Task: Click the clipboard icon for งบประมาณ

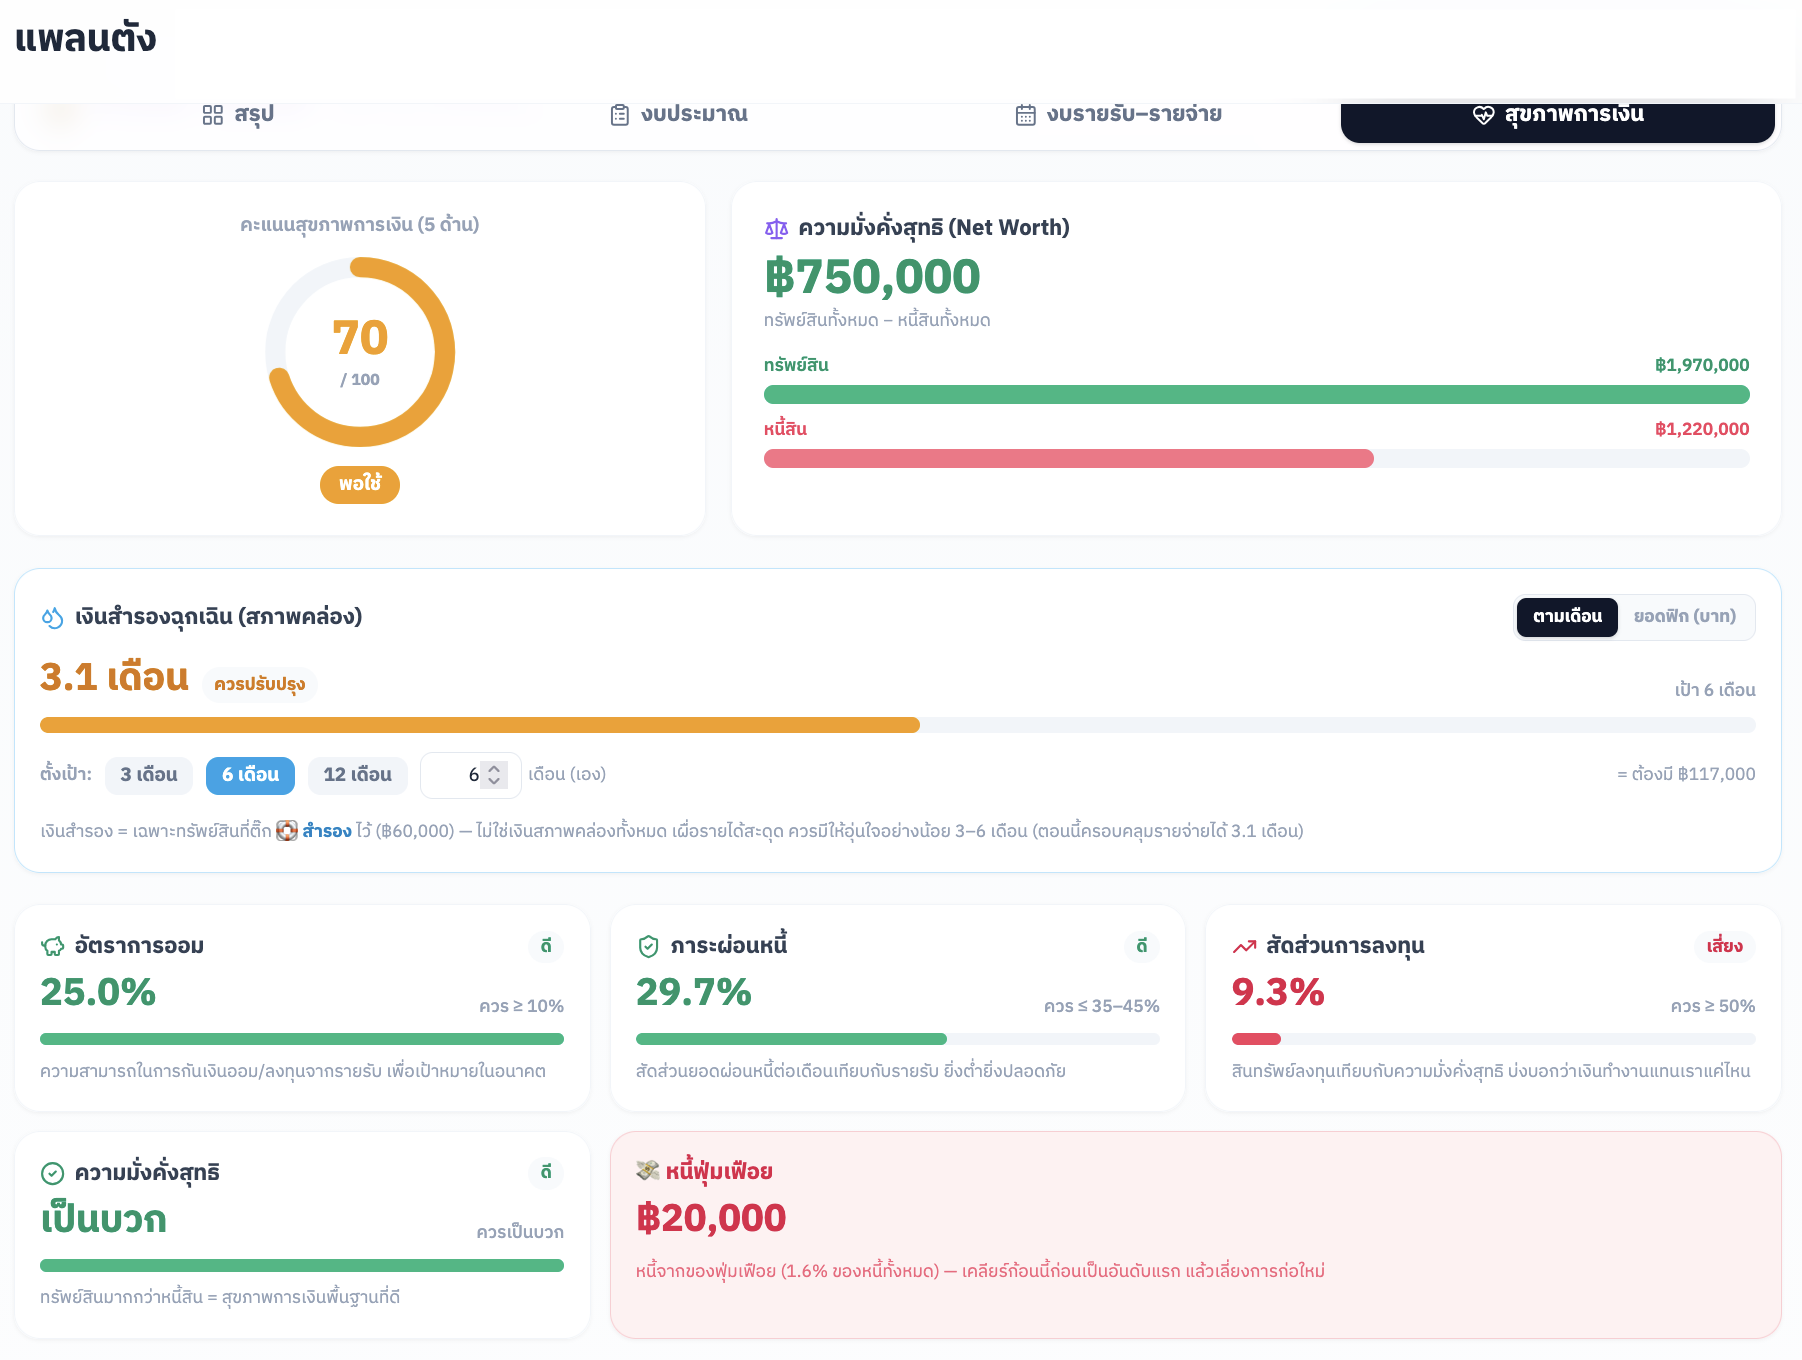Action: (x=620, y=115)
